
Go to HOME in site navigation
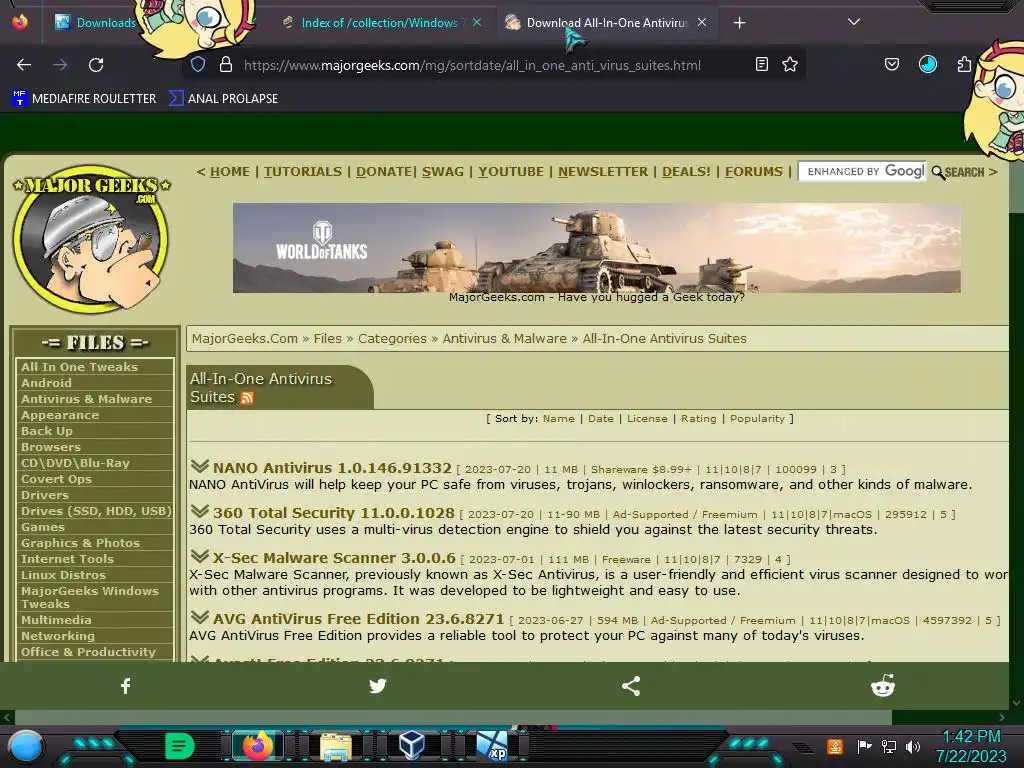click(229, 172)
